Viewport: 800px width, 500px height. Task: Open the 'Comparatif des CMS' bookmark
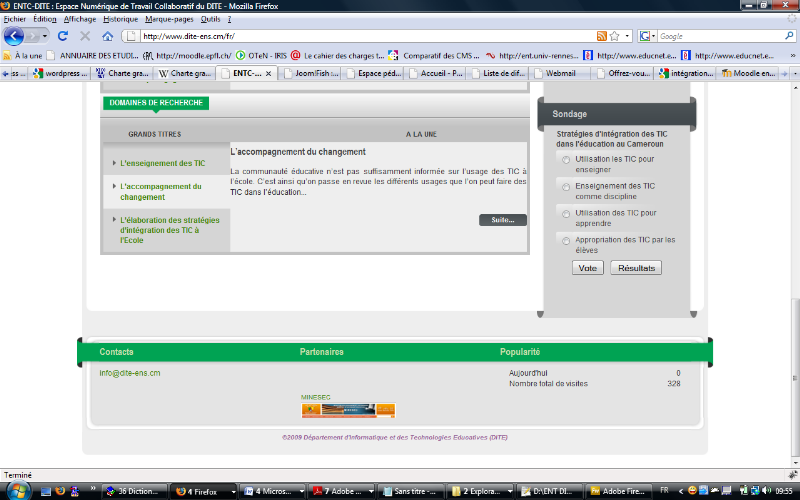point(434,56)
